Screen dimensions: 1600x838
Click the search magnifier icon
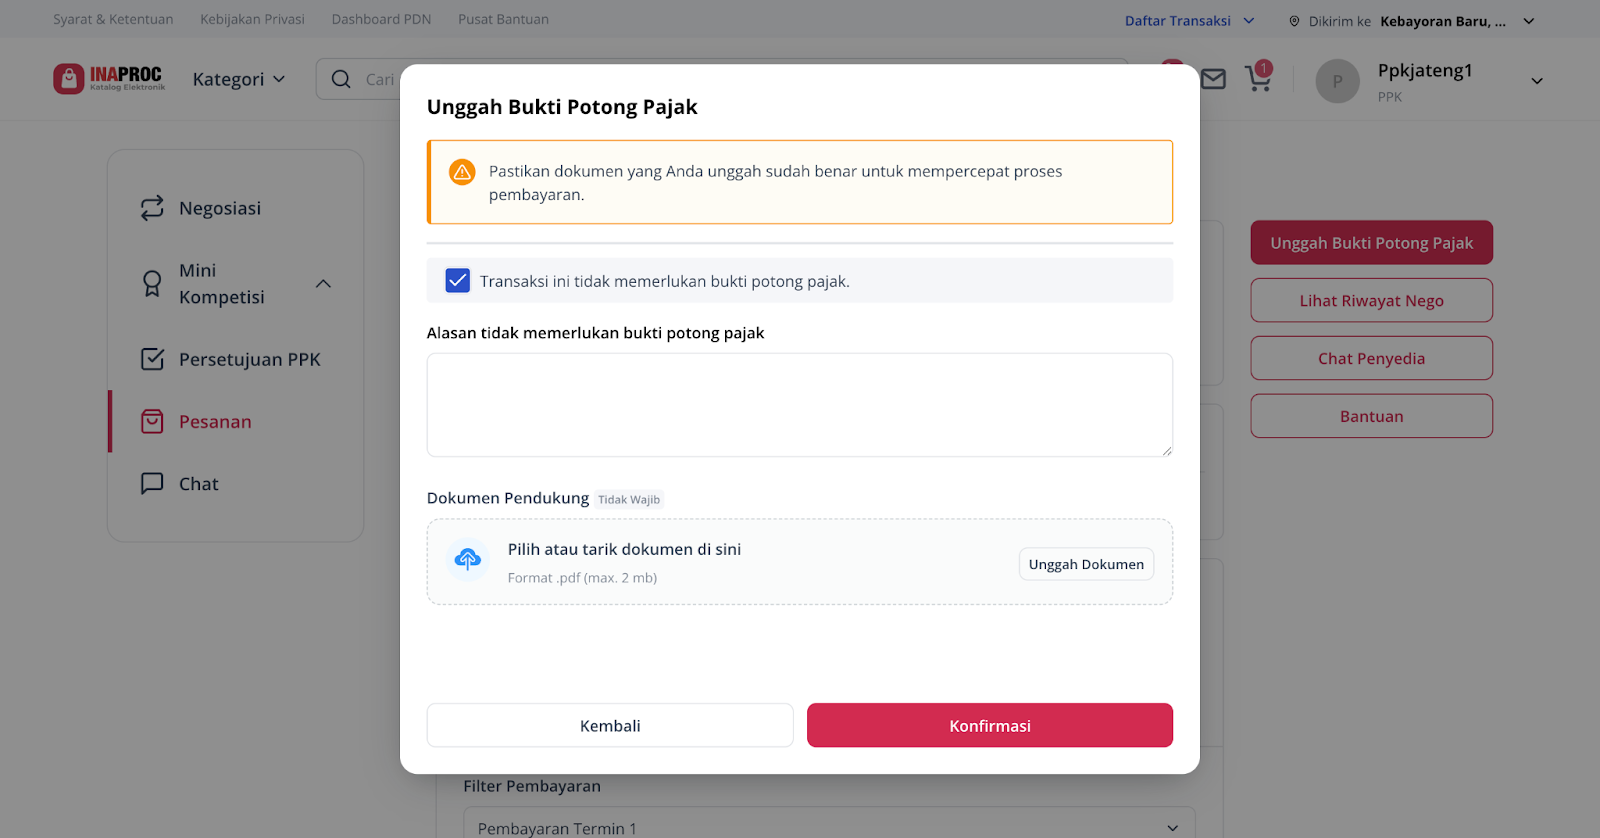pos(341,79)
